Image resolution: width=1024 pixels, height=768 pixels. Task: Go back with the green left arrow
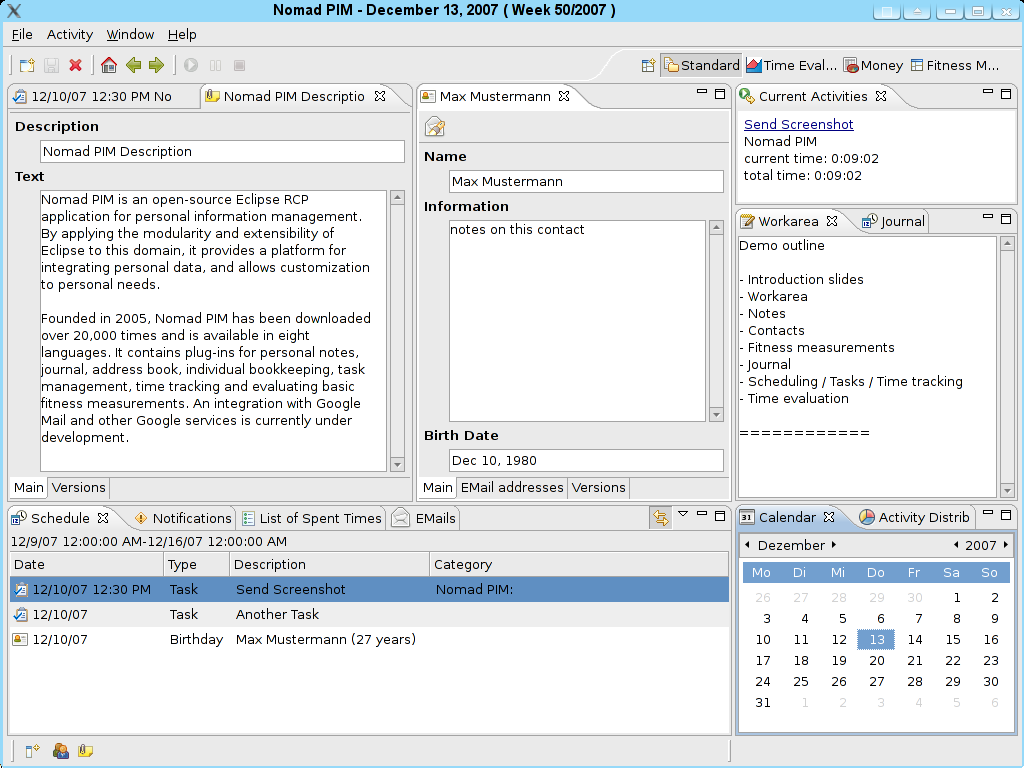133,65
